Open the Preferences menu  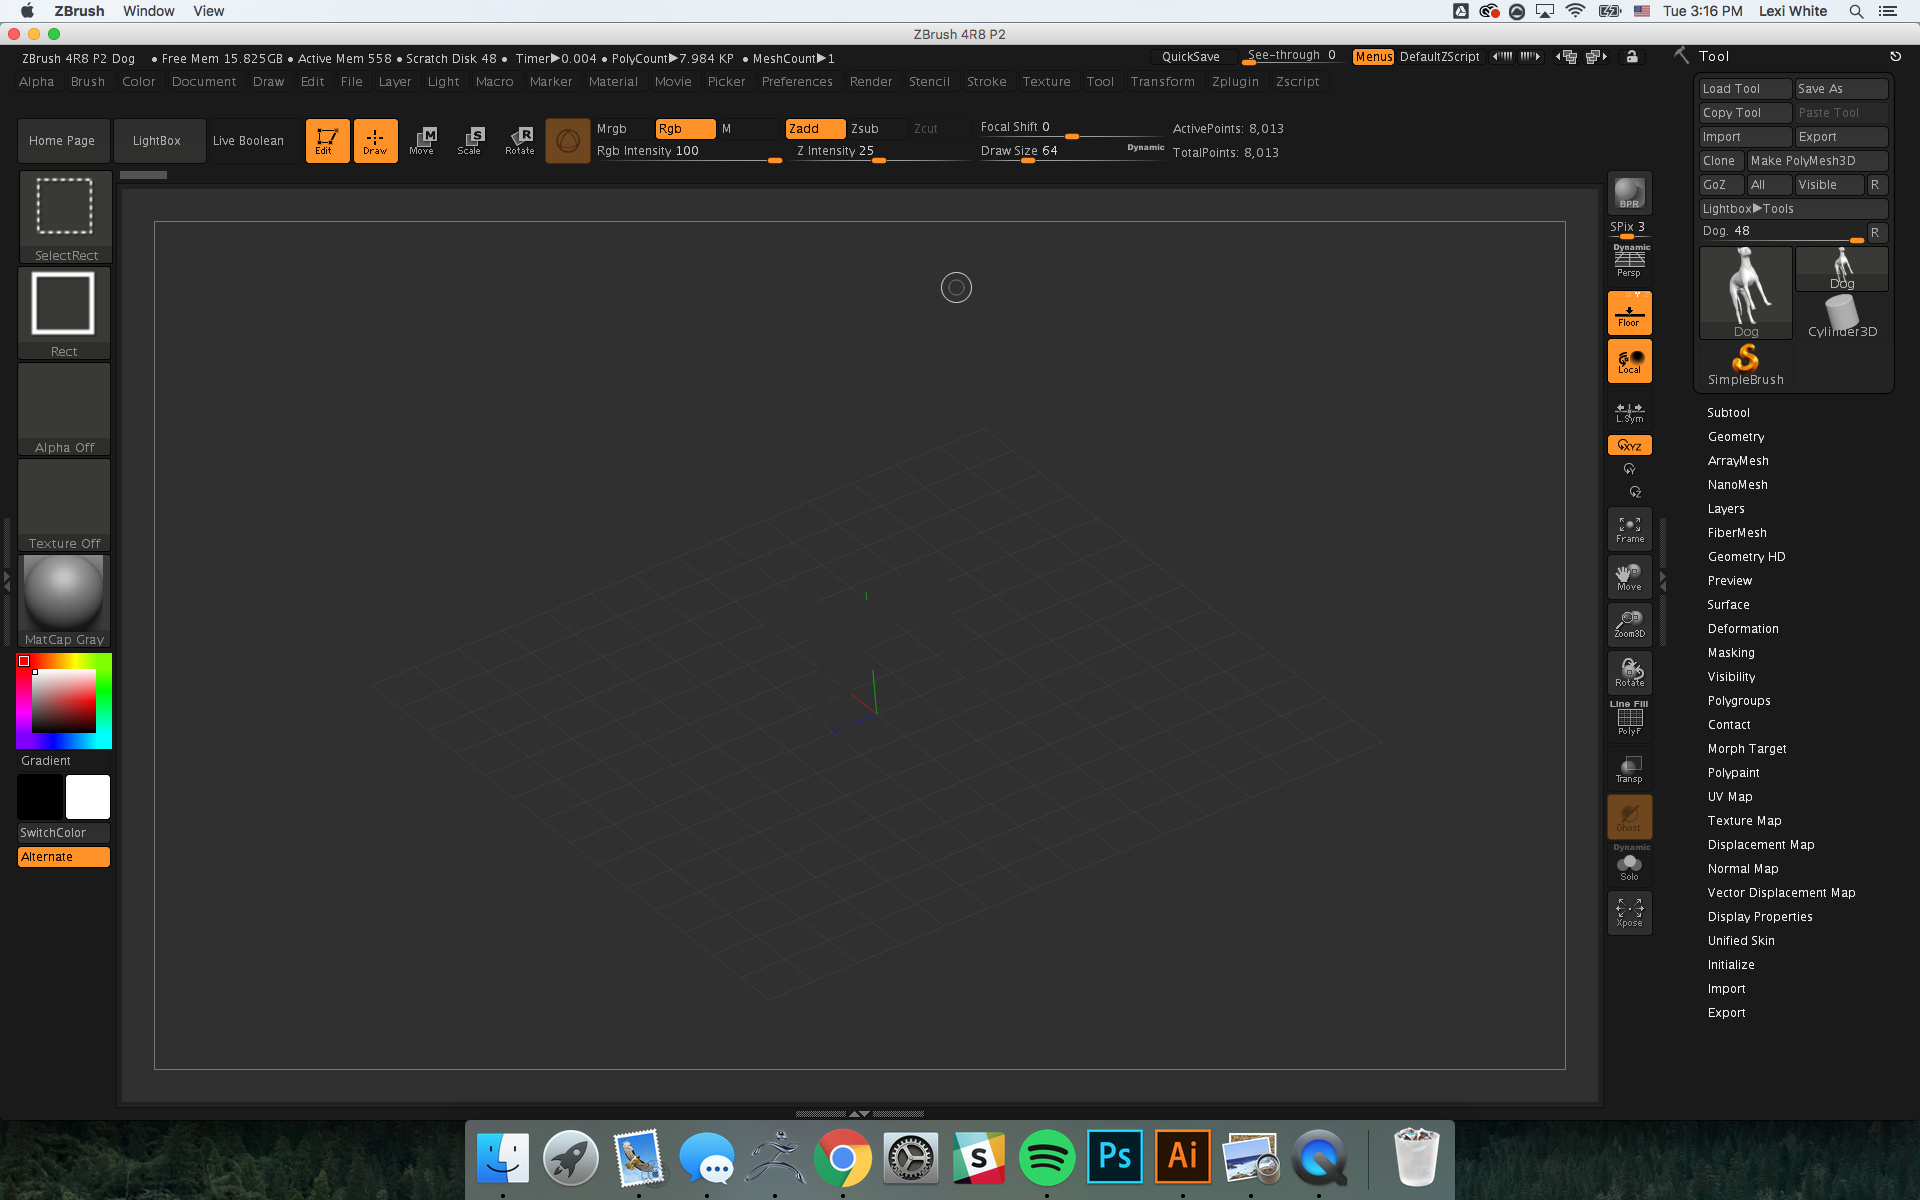797,82
